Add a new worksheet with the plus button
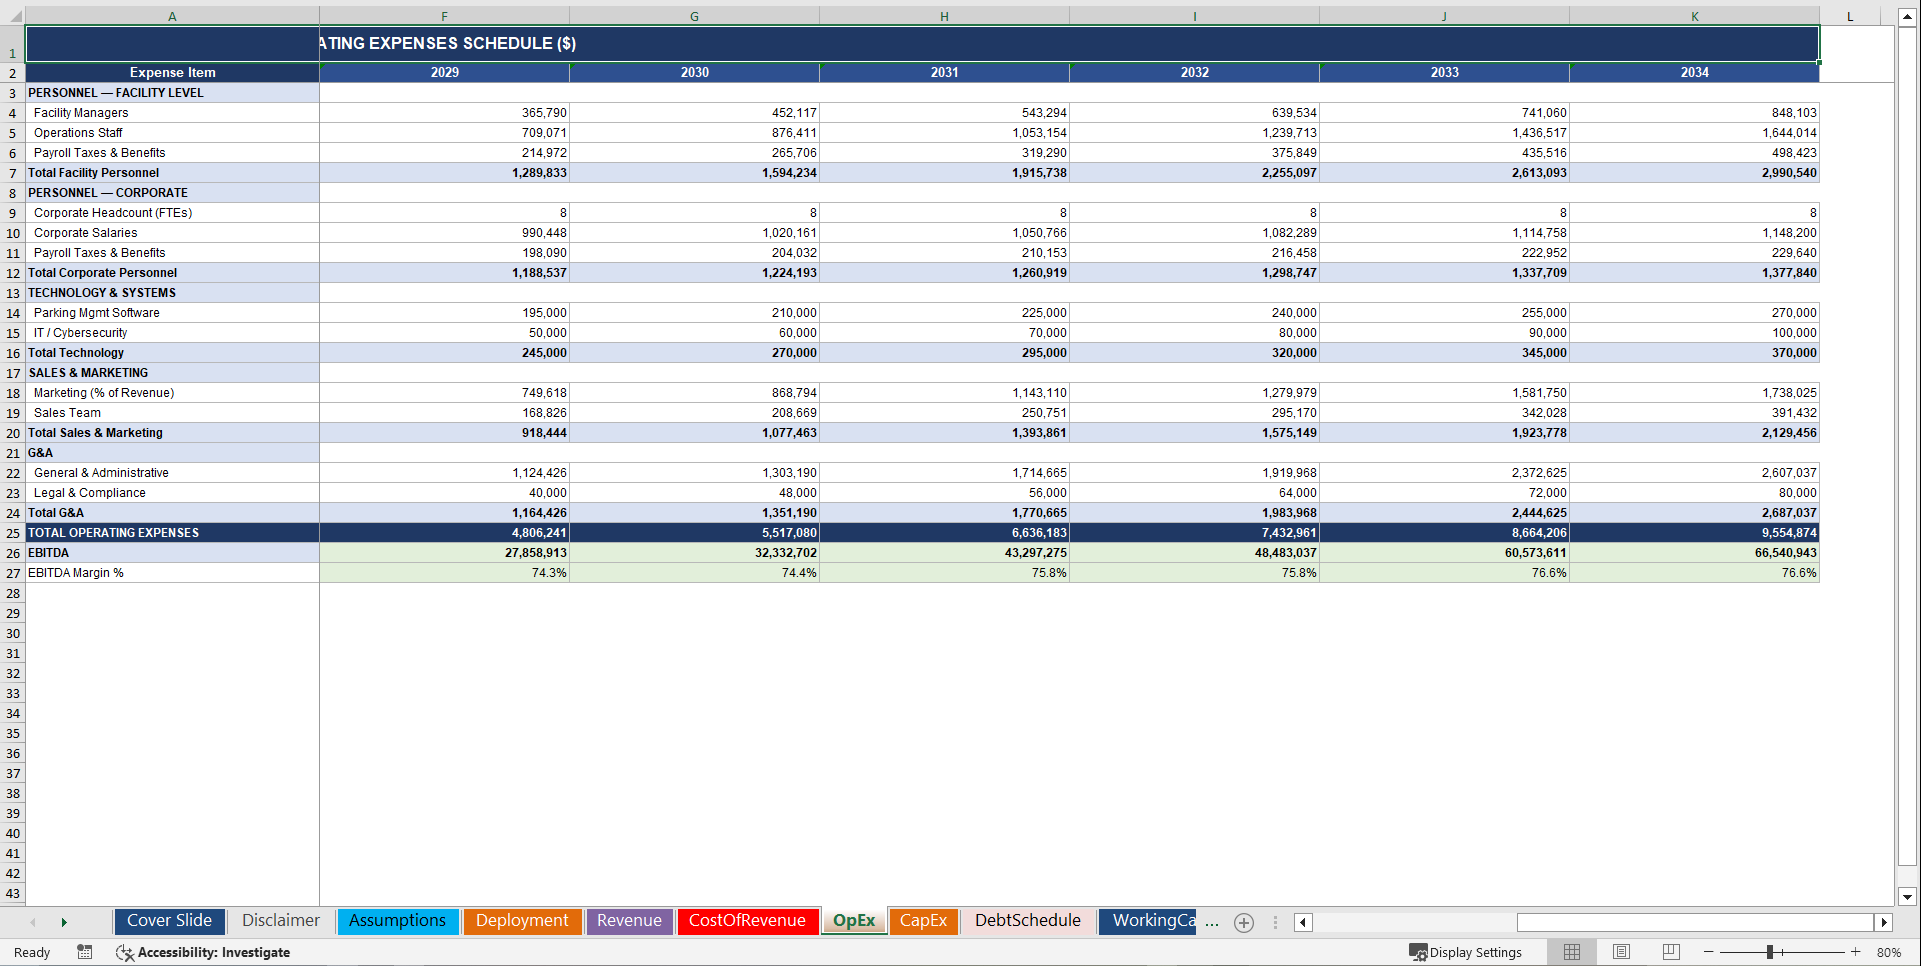 click(1244, 922)
